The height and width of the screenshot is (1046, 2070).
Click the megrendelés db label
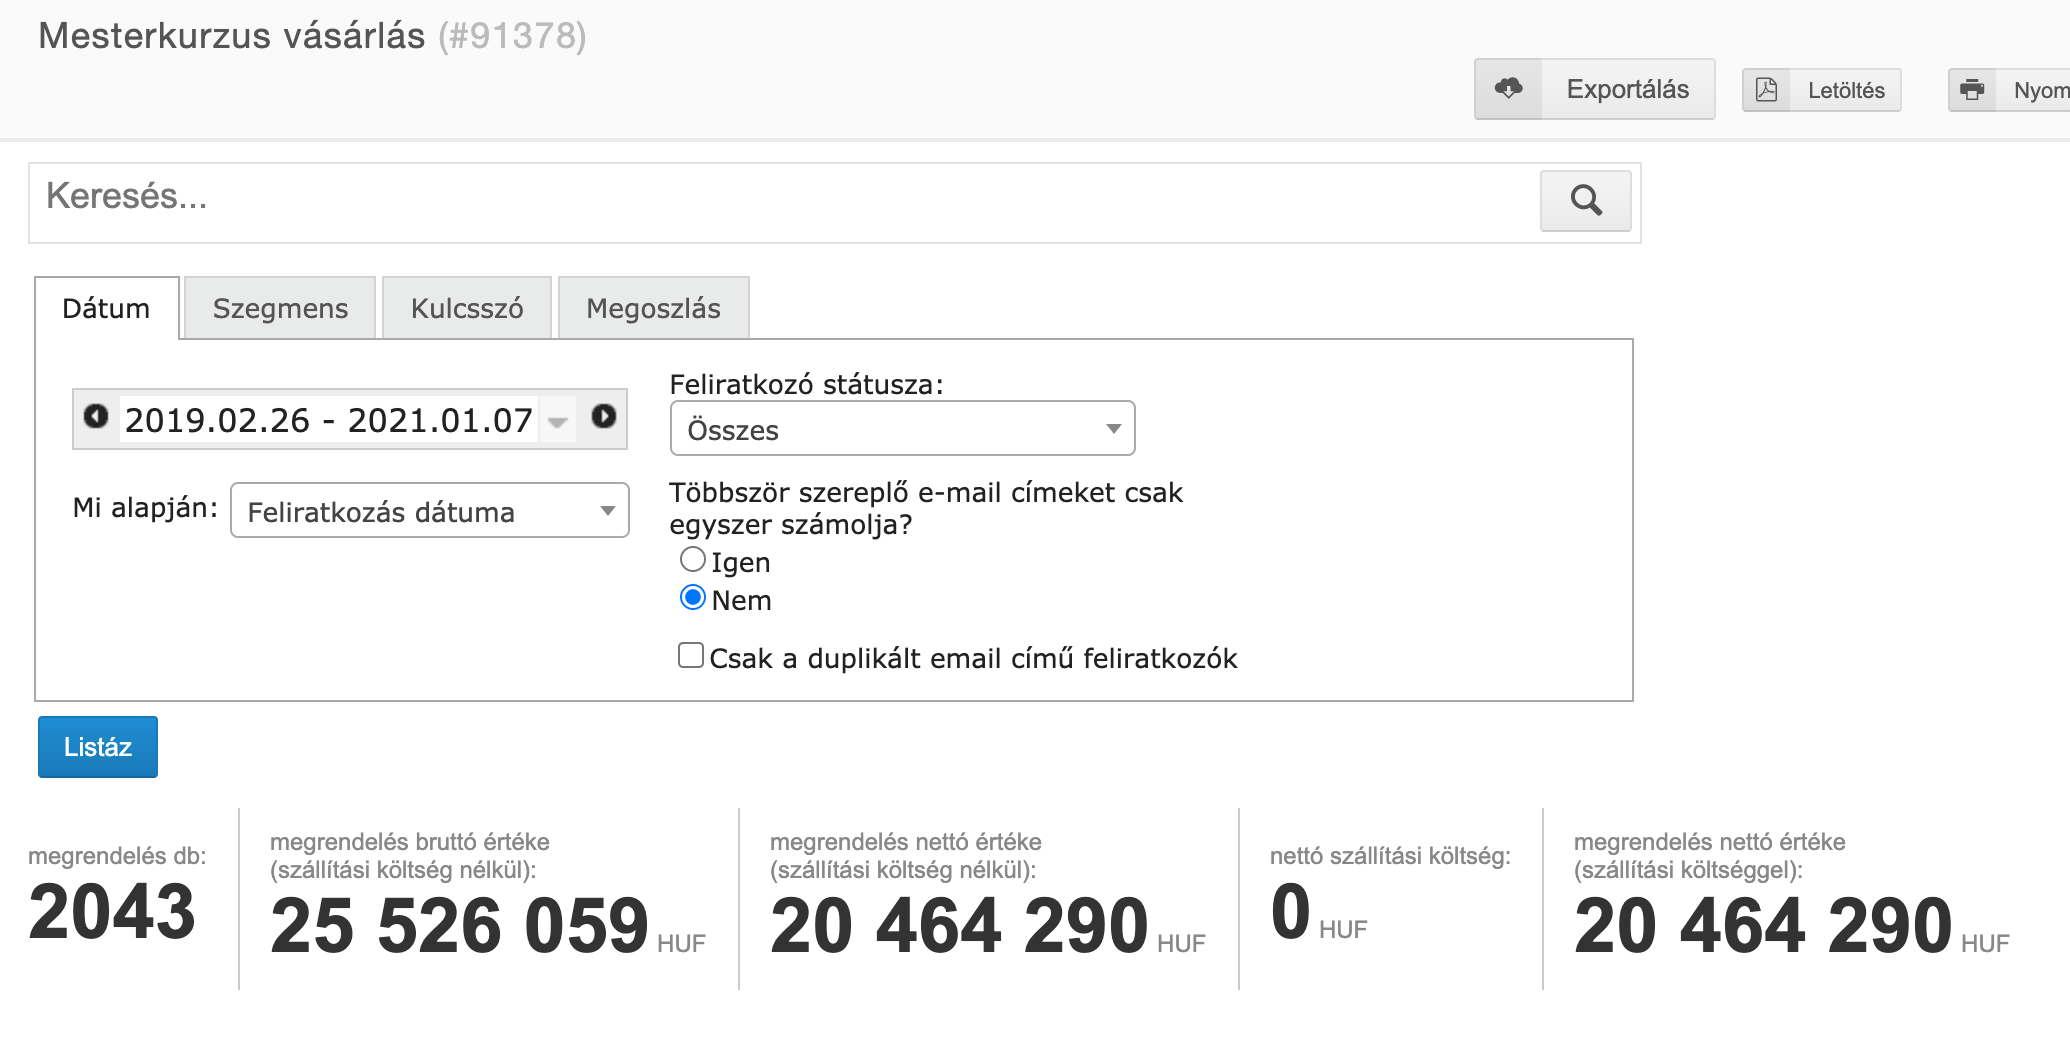coord(117,856)
